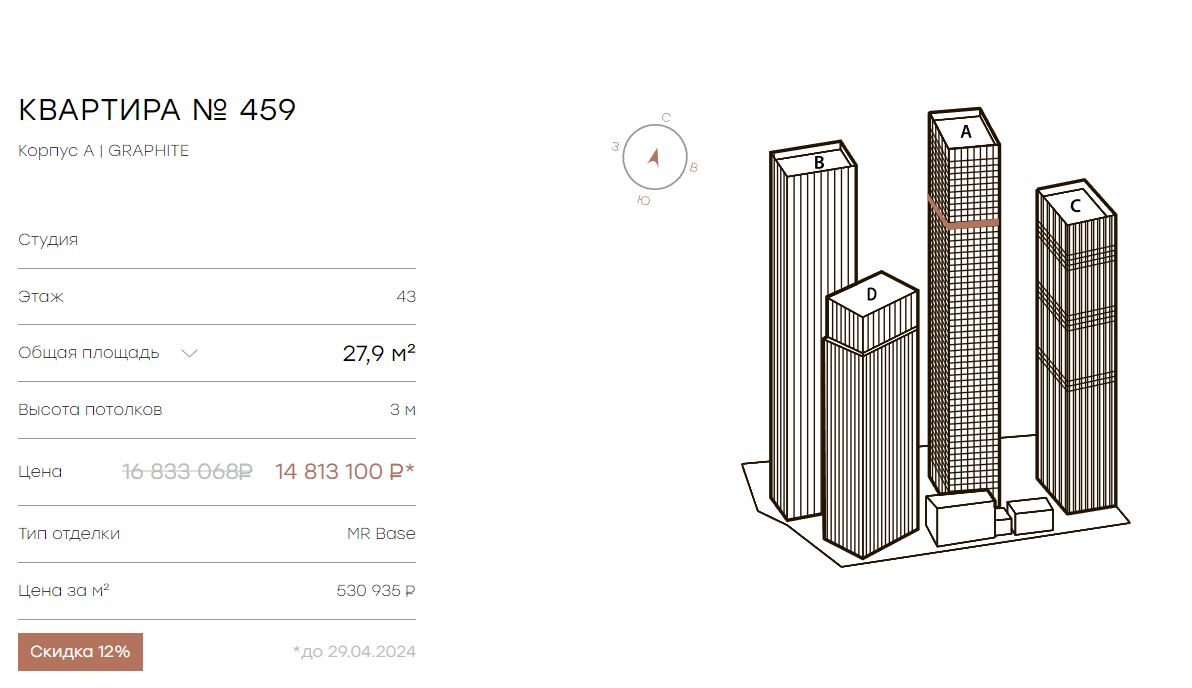
Task: Click the Корпус A | GRAPHITE subtitle
Action: point(103,151)
